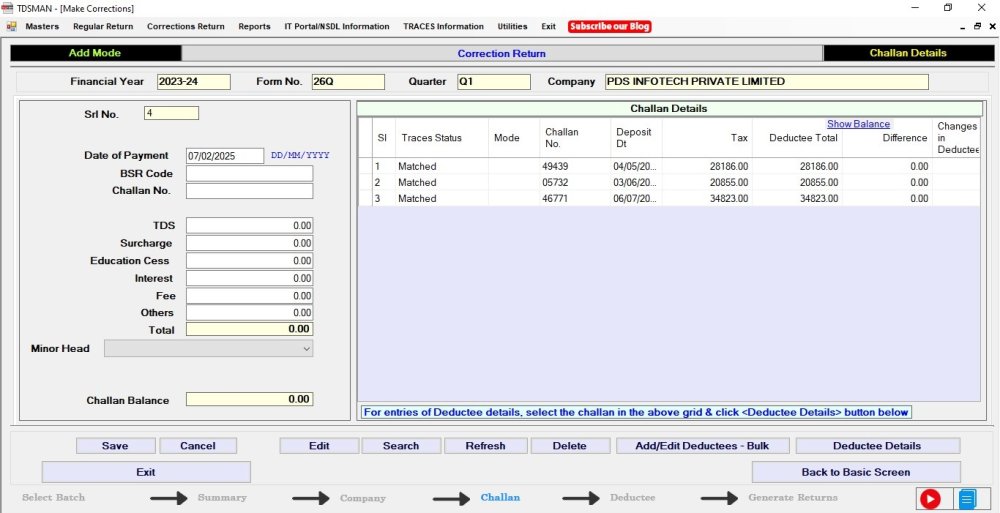Click the TDS amount field
The image size is (1000, 513).
pyautogui.click(x=249, y=225)
